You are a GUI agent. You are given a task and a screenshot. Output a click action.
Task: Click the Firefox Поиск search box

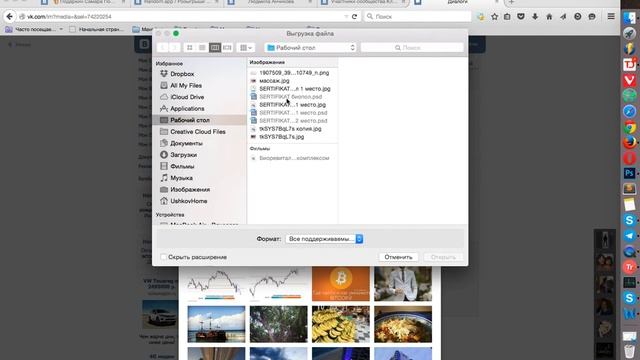pyautogui.click(x=418, y=17)
